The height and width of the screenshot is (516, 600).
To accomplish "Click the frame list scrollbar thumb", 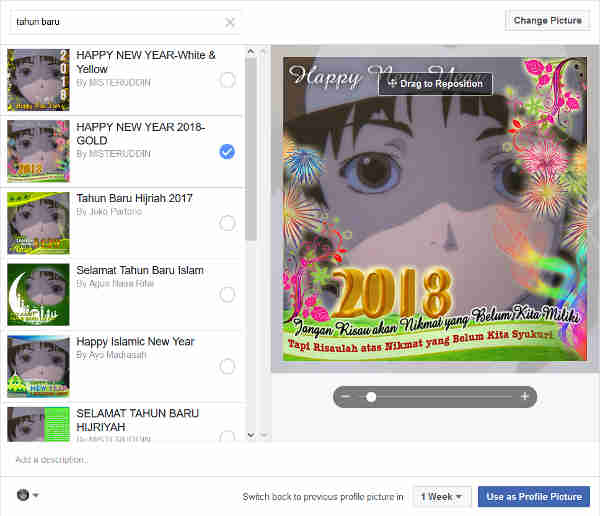I will pos(251,149).
